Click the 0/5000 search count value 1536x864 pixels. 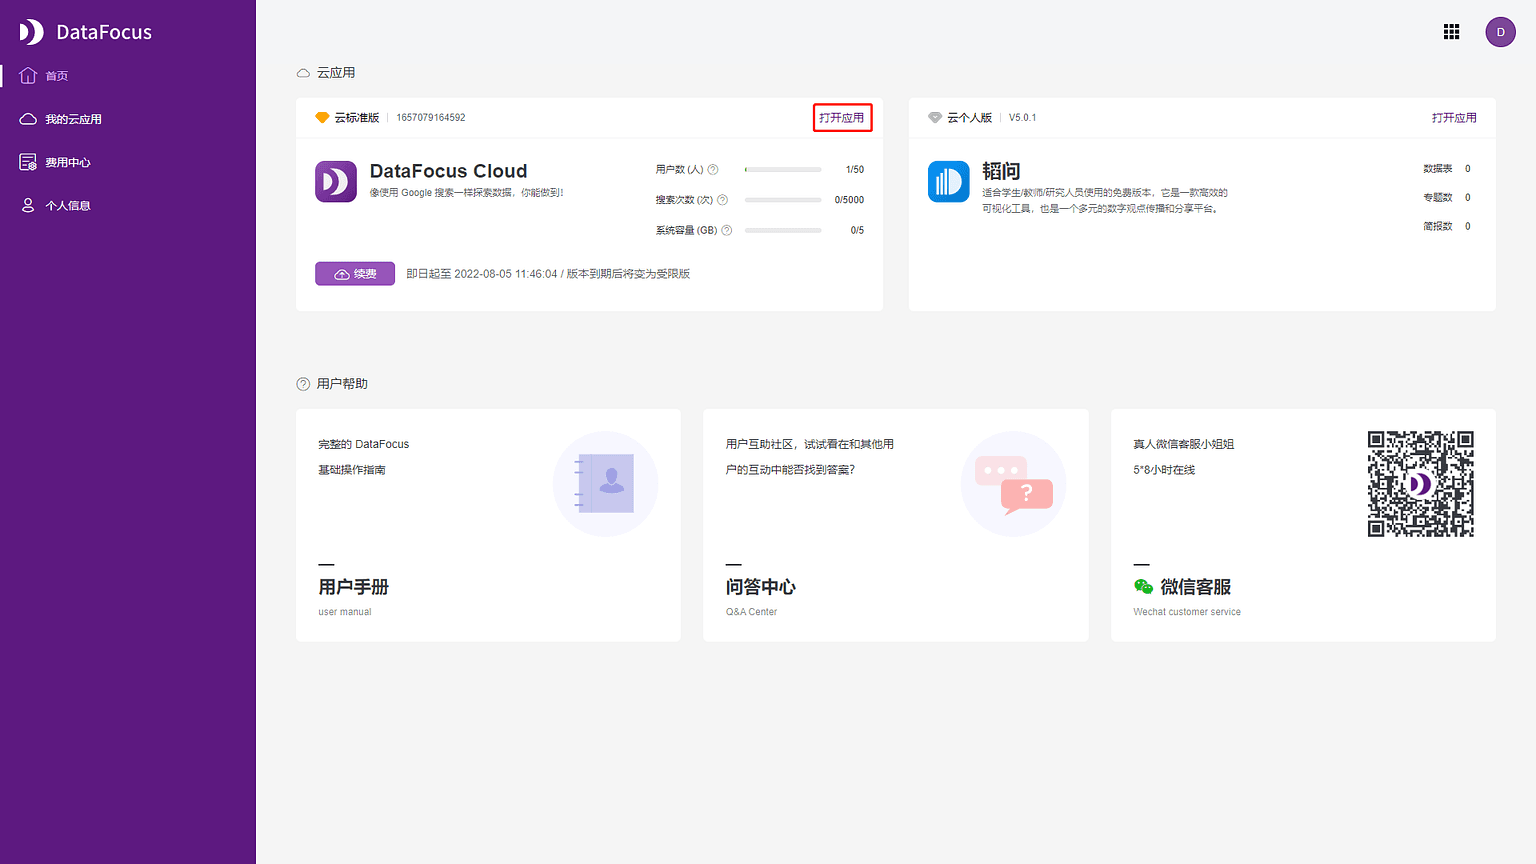[849, 200]
